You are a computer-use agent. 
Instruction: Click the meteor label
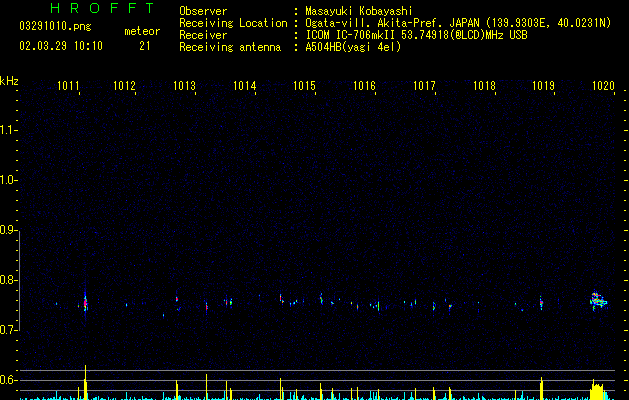pos(142,31)
